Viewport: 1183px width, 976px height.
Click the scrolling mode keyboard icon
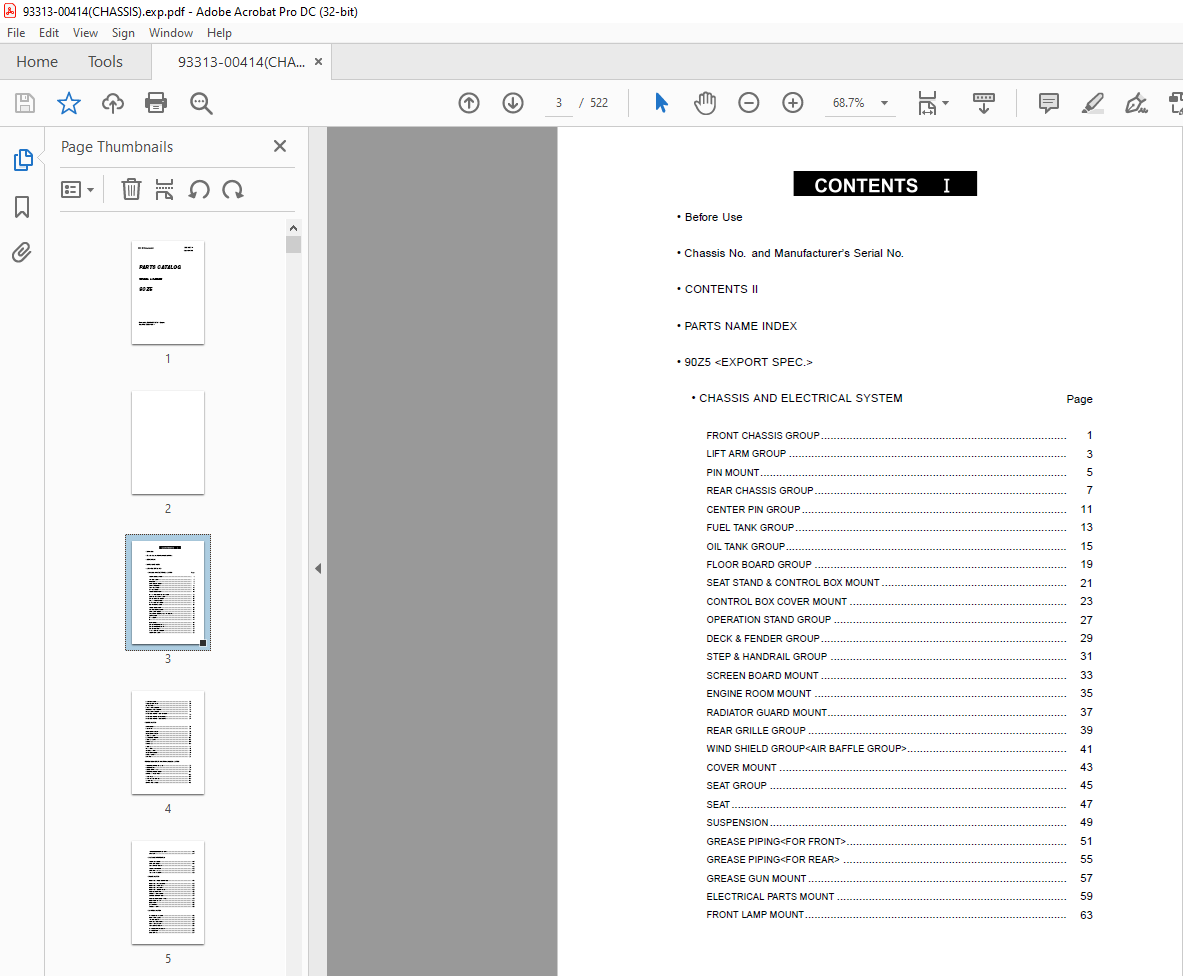984,103
